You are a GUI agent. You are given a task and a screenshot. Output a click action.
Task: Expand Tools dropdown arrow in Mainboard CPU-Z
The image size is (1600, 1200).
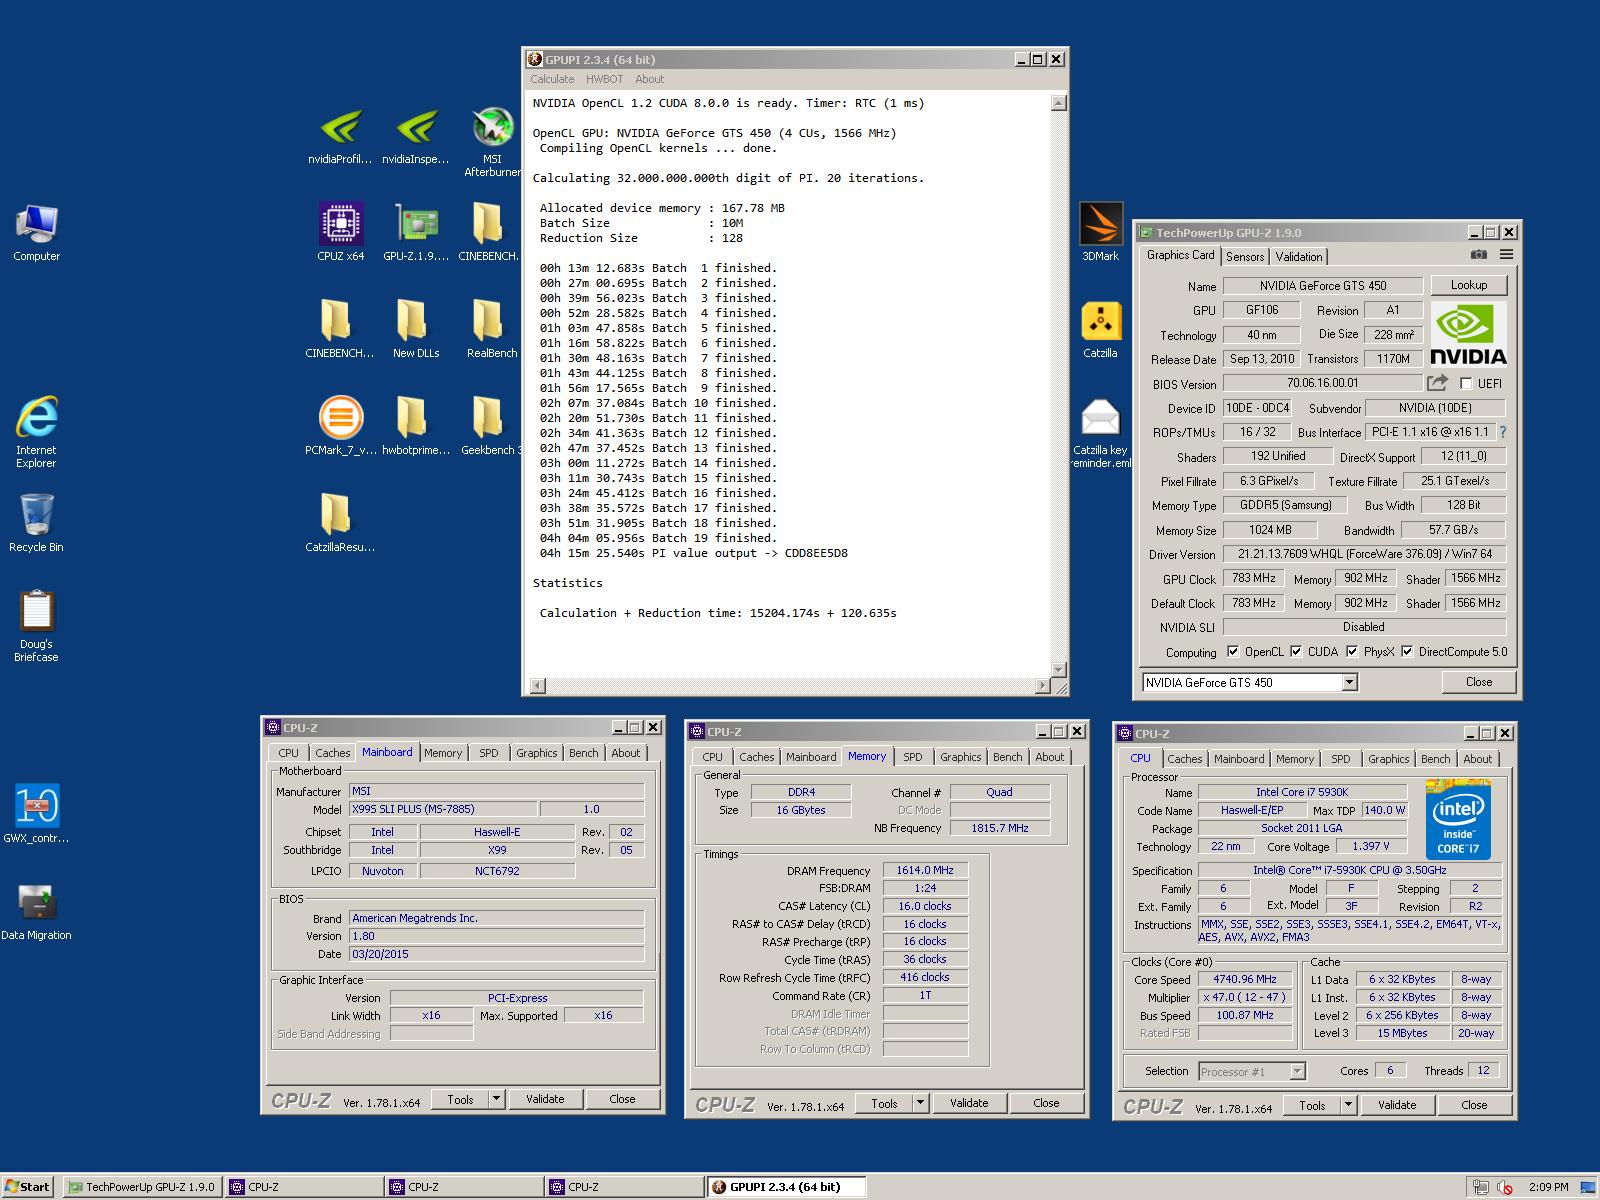[x=496, y=1098]
